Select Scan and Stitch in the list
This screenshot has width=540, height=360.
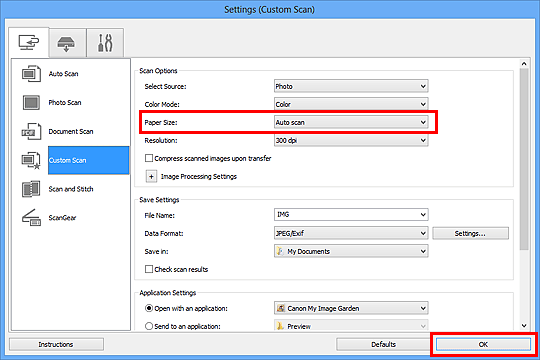[71, 189]
